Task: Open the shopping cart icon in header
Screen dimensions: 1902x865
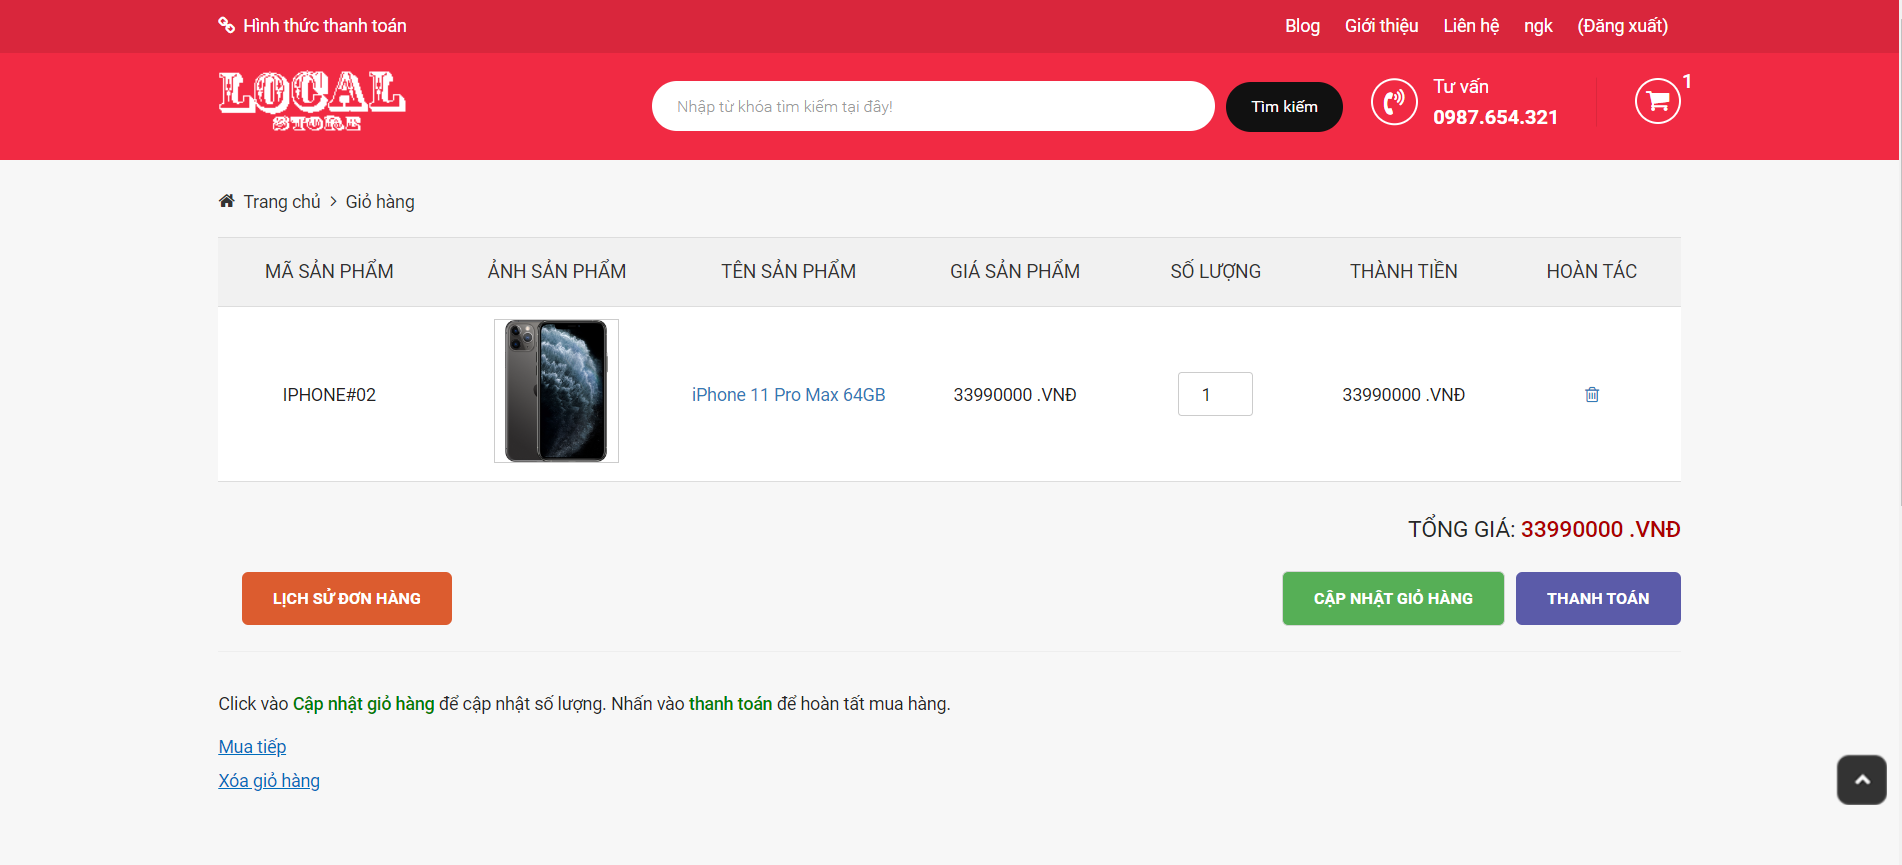Action: click(1657, 101)
